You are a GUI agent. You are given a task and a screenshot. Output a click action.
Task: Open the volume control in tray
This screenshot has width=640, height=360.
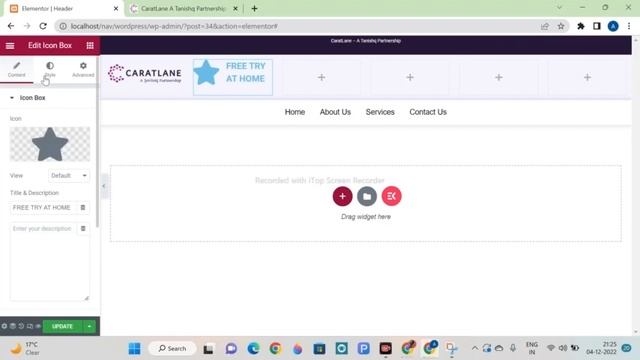[x=563, y=348]
